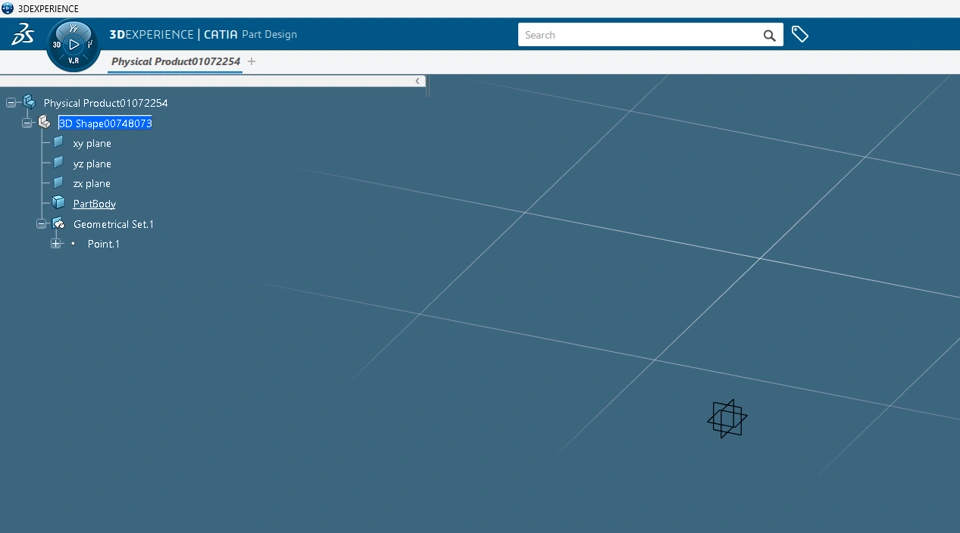Click the compass north quadrant
This screenshot has height=533, width=960.
73,28
